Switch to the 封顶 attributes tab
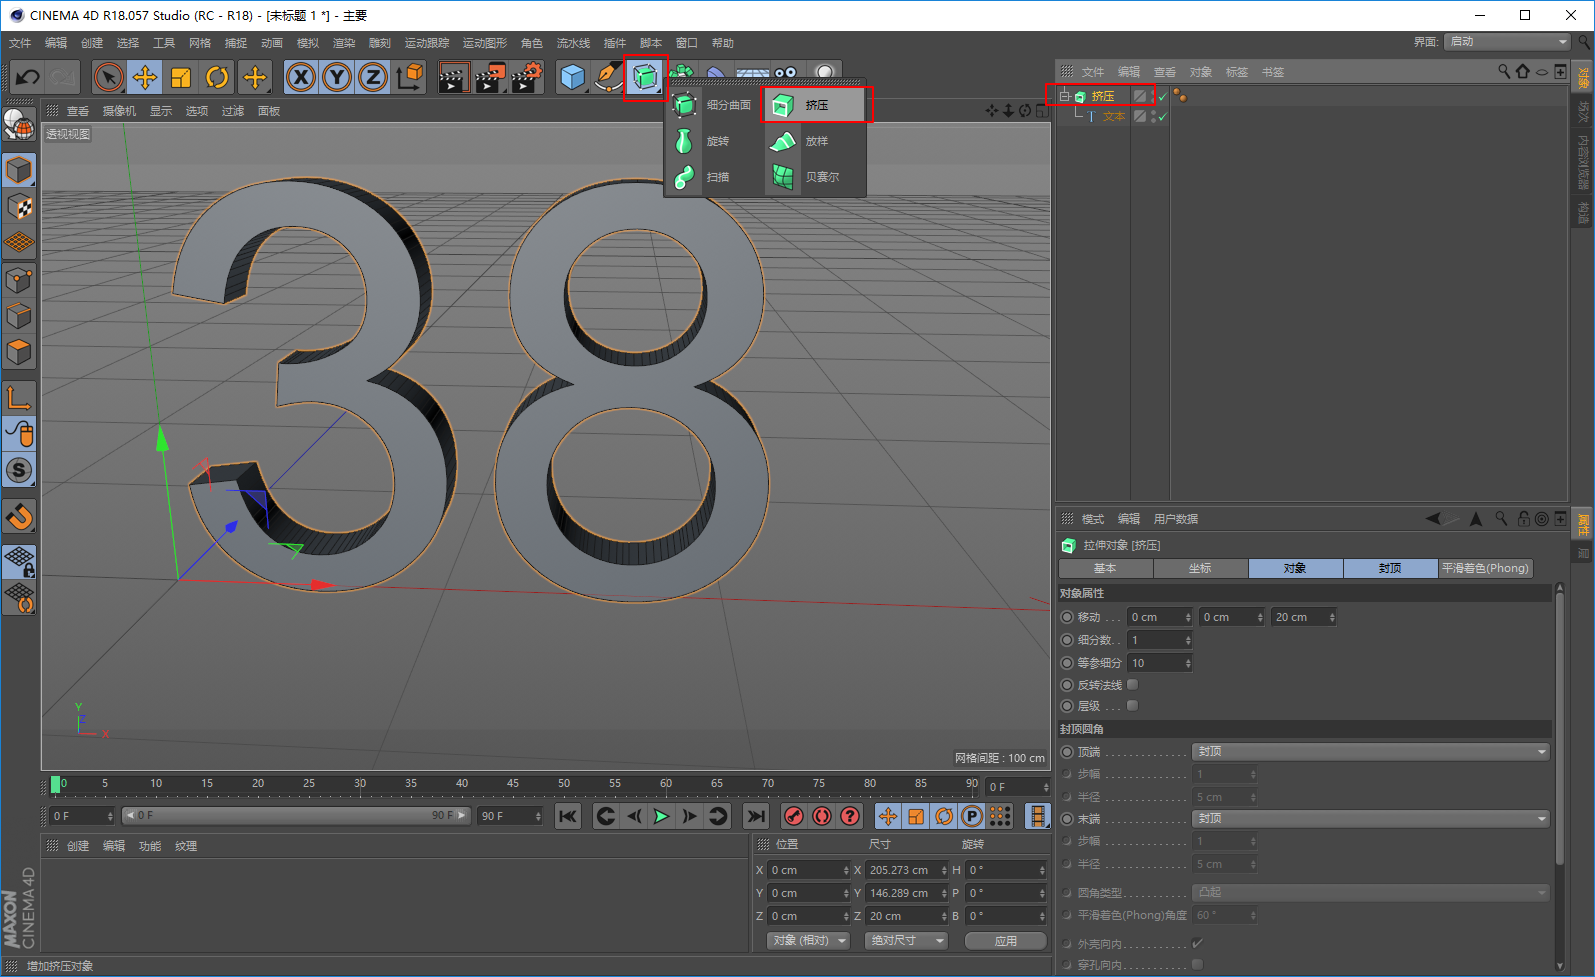 click(x=1390, y=568)
